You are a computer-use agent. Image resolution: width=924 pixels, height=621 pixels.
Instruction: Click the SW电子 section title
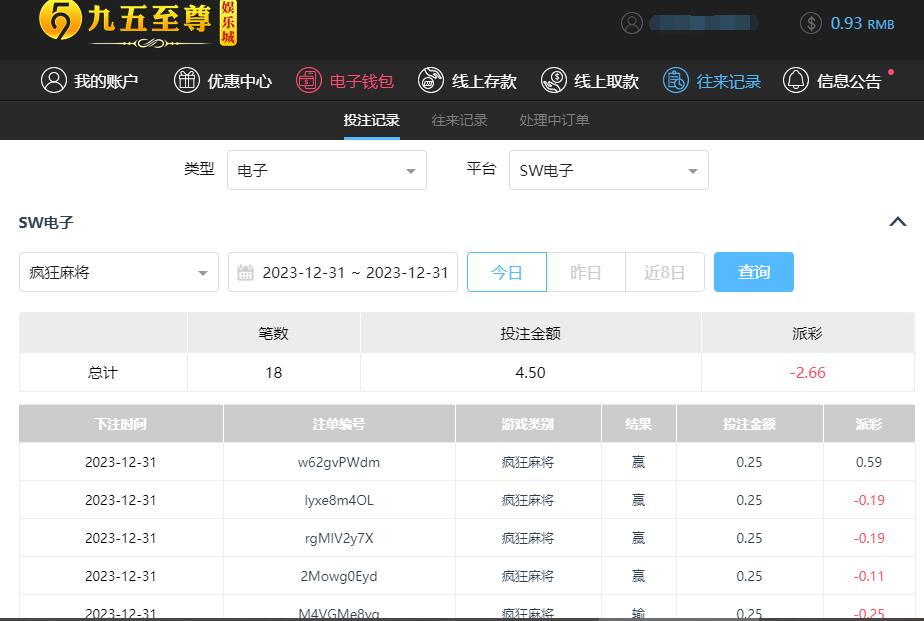tap(46, 223)
